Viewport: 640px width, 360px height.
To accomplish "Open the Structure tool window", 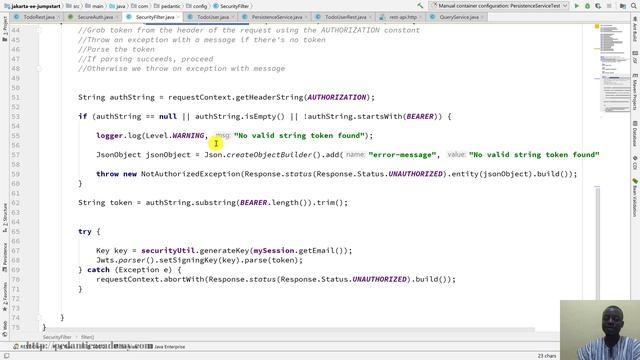I will point(4,218).
